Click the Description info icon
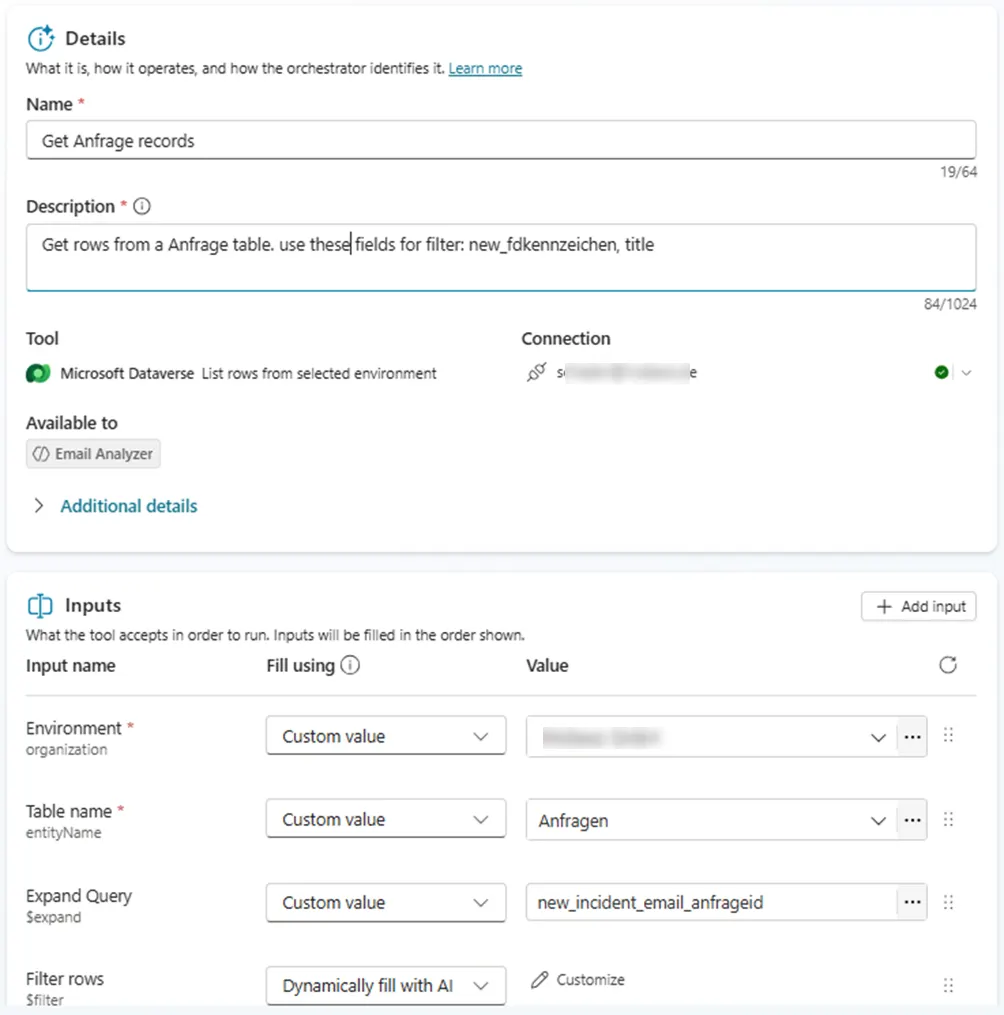This screenshot has height=1015, width=1004. pyautogui.click(x=142, y=207)
